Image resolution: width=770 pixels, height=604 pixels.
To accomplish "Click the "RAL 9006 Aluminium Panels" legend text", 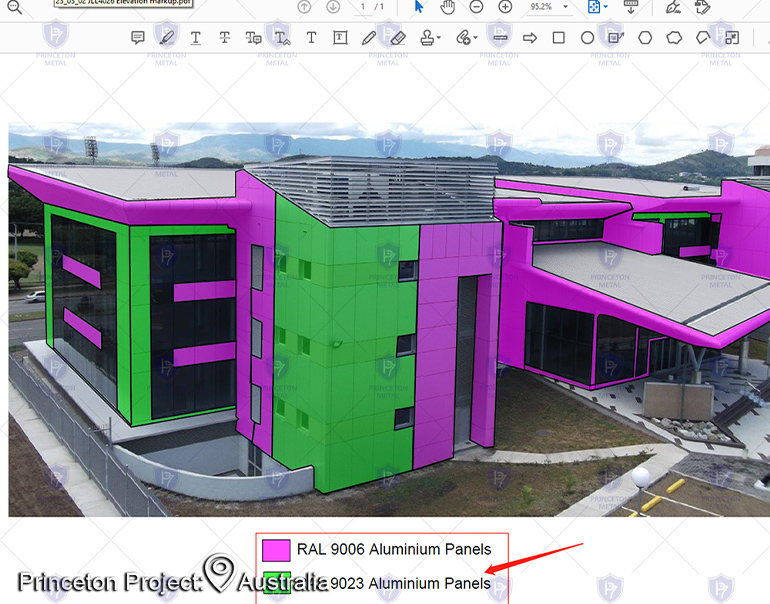I will point(394,549).
